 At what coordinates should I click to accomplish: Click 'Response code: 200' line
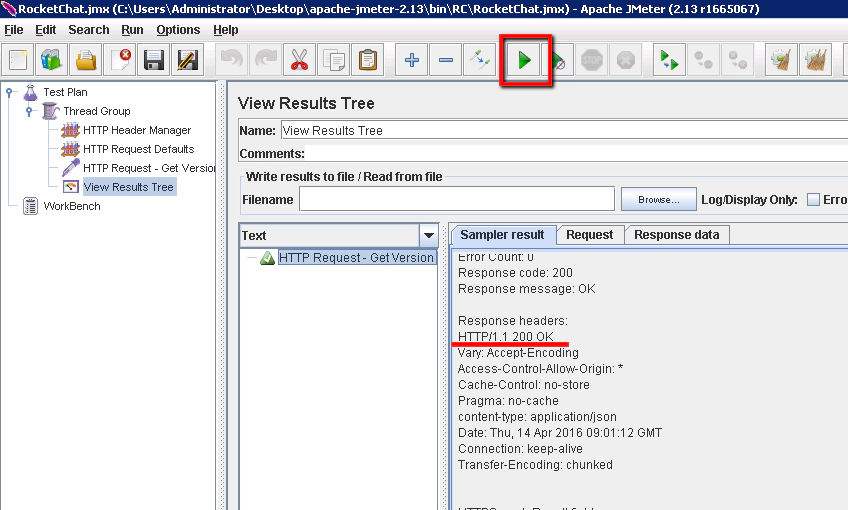(x=515, y=273)
